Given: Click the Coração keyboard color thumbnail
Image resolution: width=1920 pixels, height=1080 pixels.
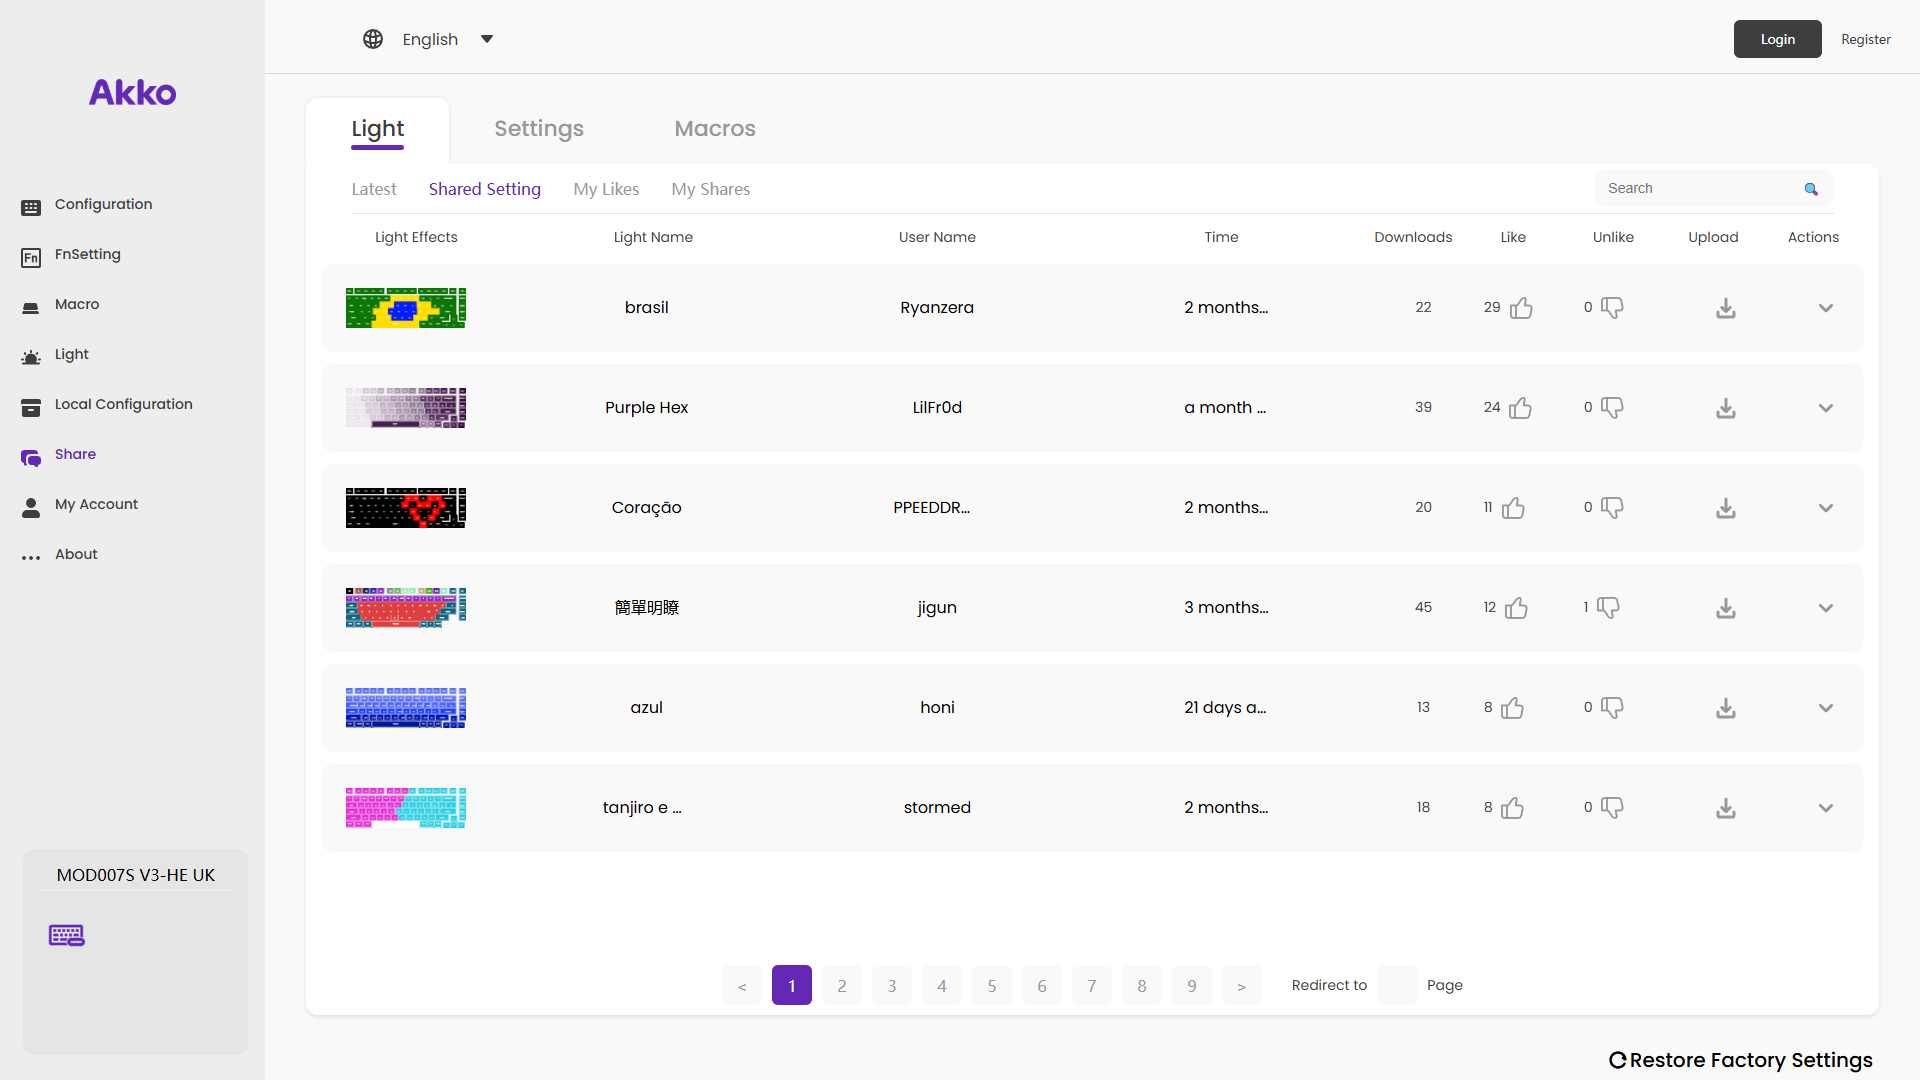Looking at the screenshot, I should coord(405,508).
